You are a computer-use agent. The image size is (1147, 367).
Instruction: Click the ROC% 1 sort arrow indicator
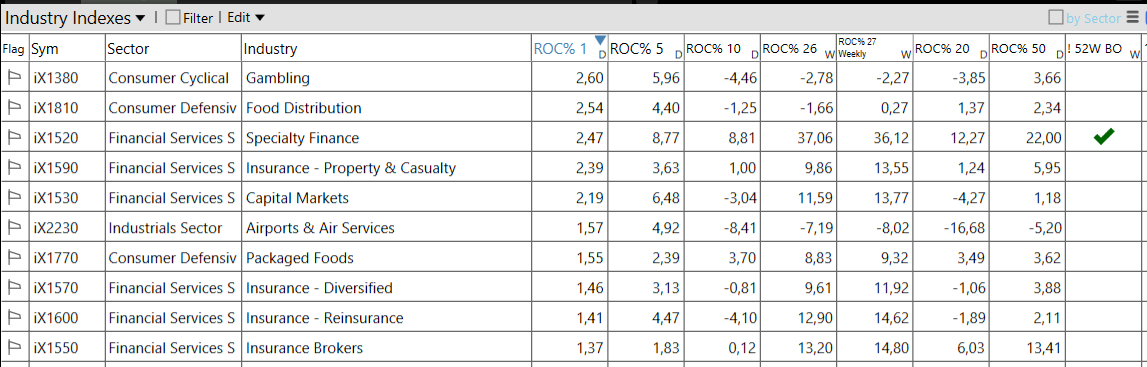click(x=601, y=40)
